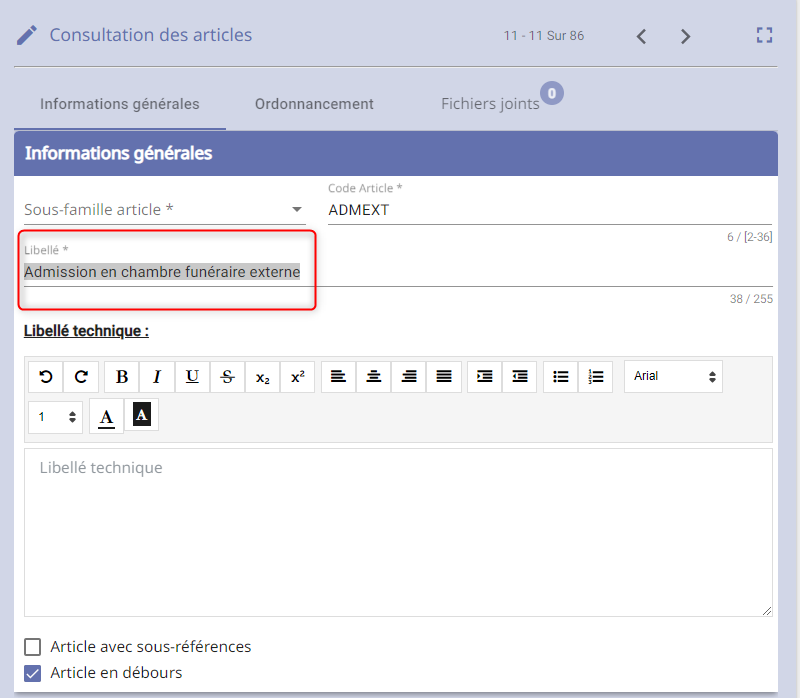Apply superscript formatting
800x698 pixels.
pos(297,377)
